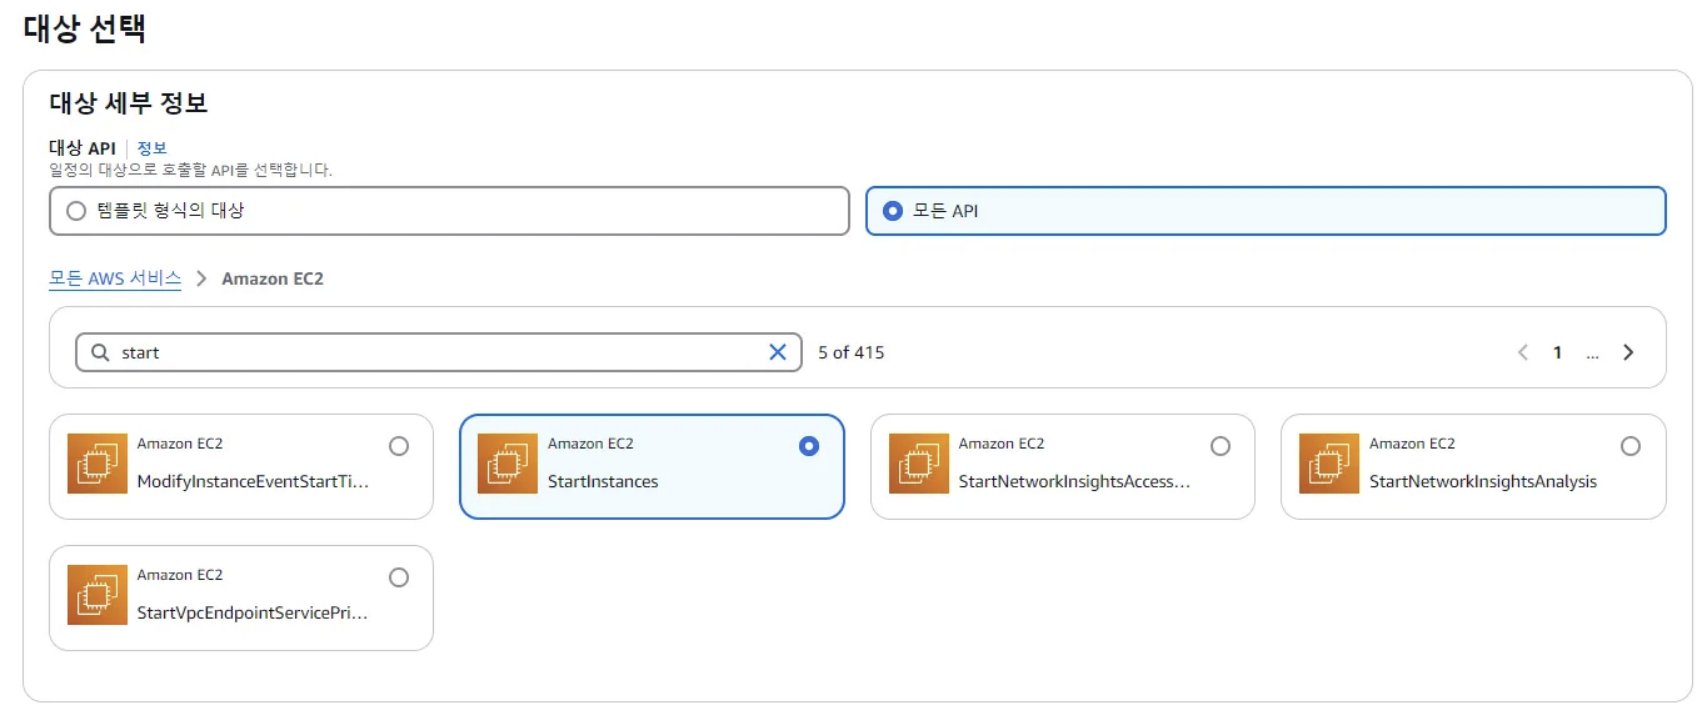1702x704 pixels.
Task: Choose the StartInstances radio button
Action: click(809, 446)
